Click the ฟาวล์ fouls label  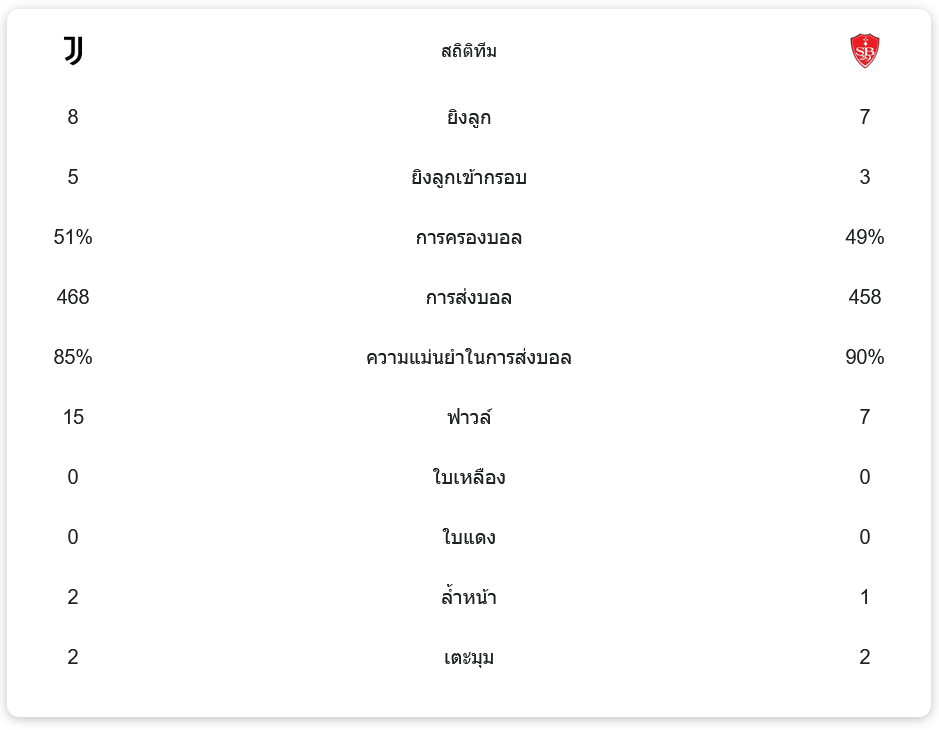click(469, 418)
